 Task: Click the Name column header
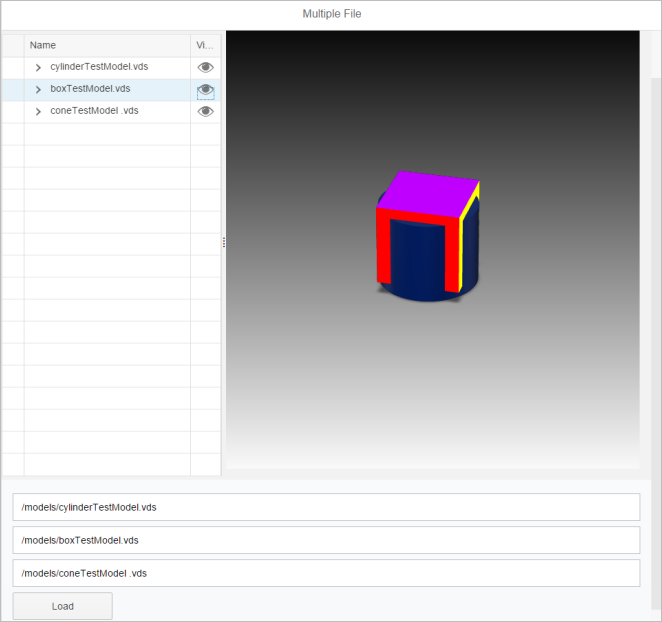(x=107, y=45)
